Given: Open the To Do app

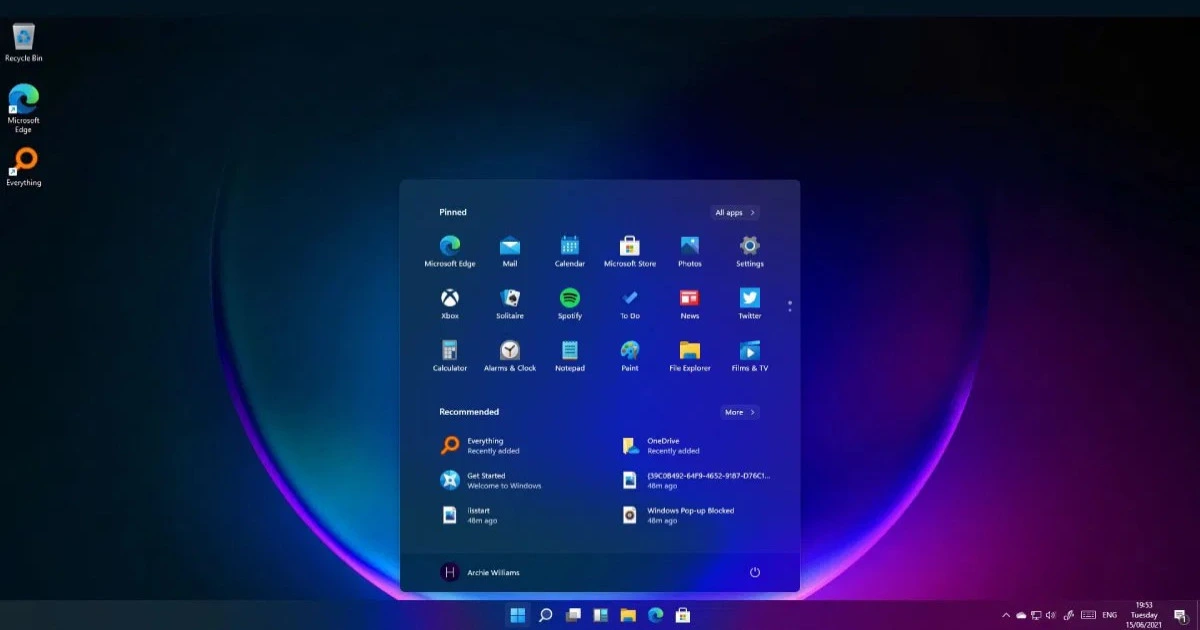Looking at the screenshot, I should coord(630,303).
